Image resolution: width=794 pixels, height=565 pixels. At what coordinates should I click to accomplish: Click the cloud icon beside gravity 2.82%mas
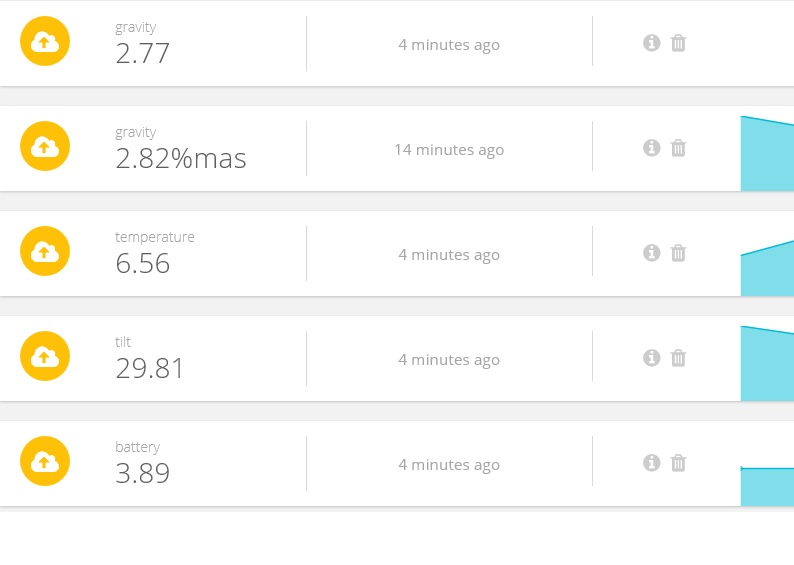[45, 147]
